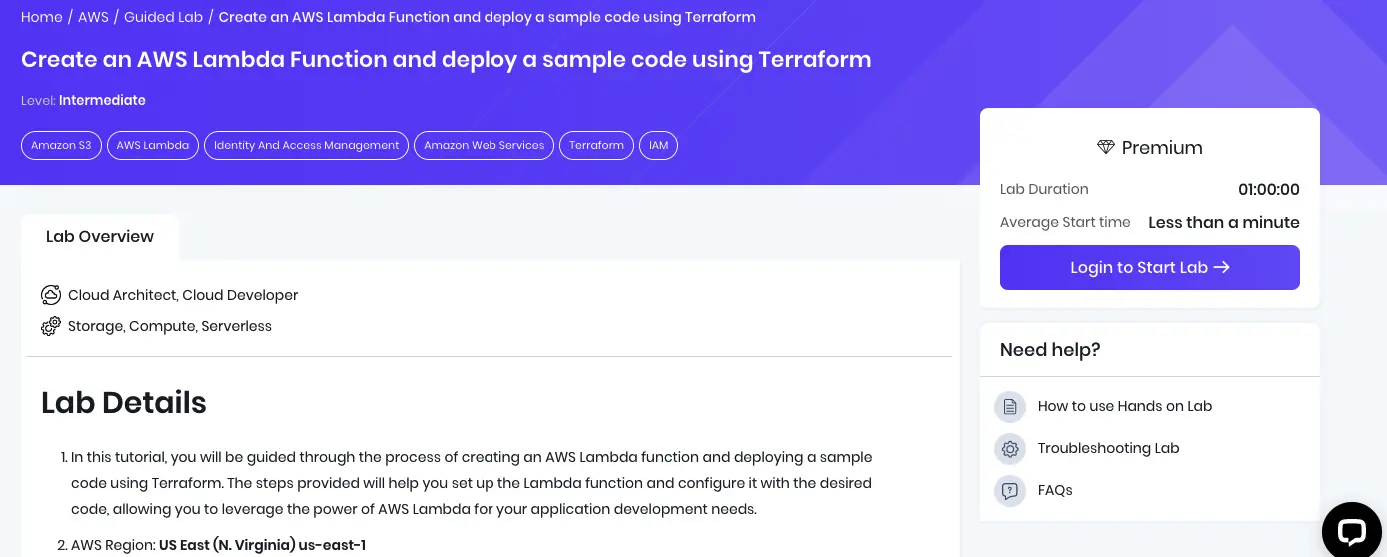Click Login to Start Lab button

point(1150,267)
